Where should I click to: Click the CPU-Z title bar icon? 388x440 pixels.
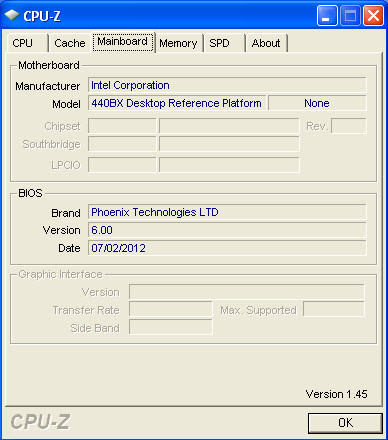(x=12, y=15)
